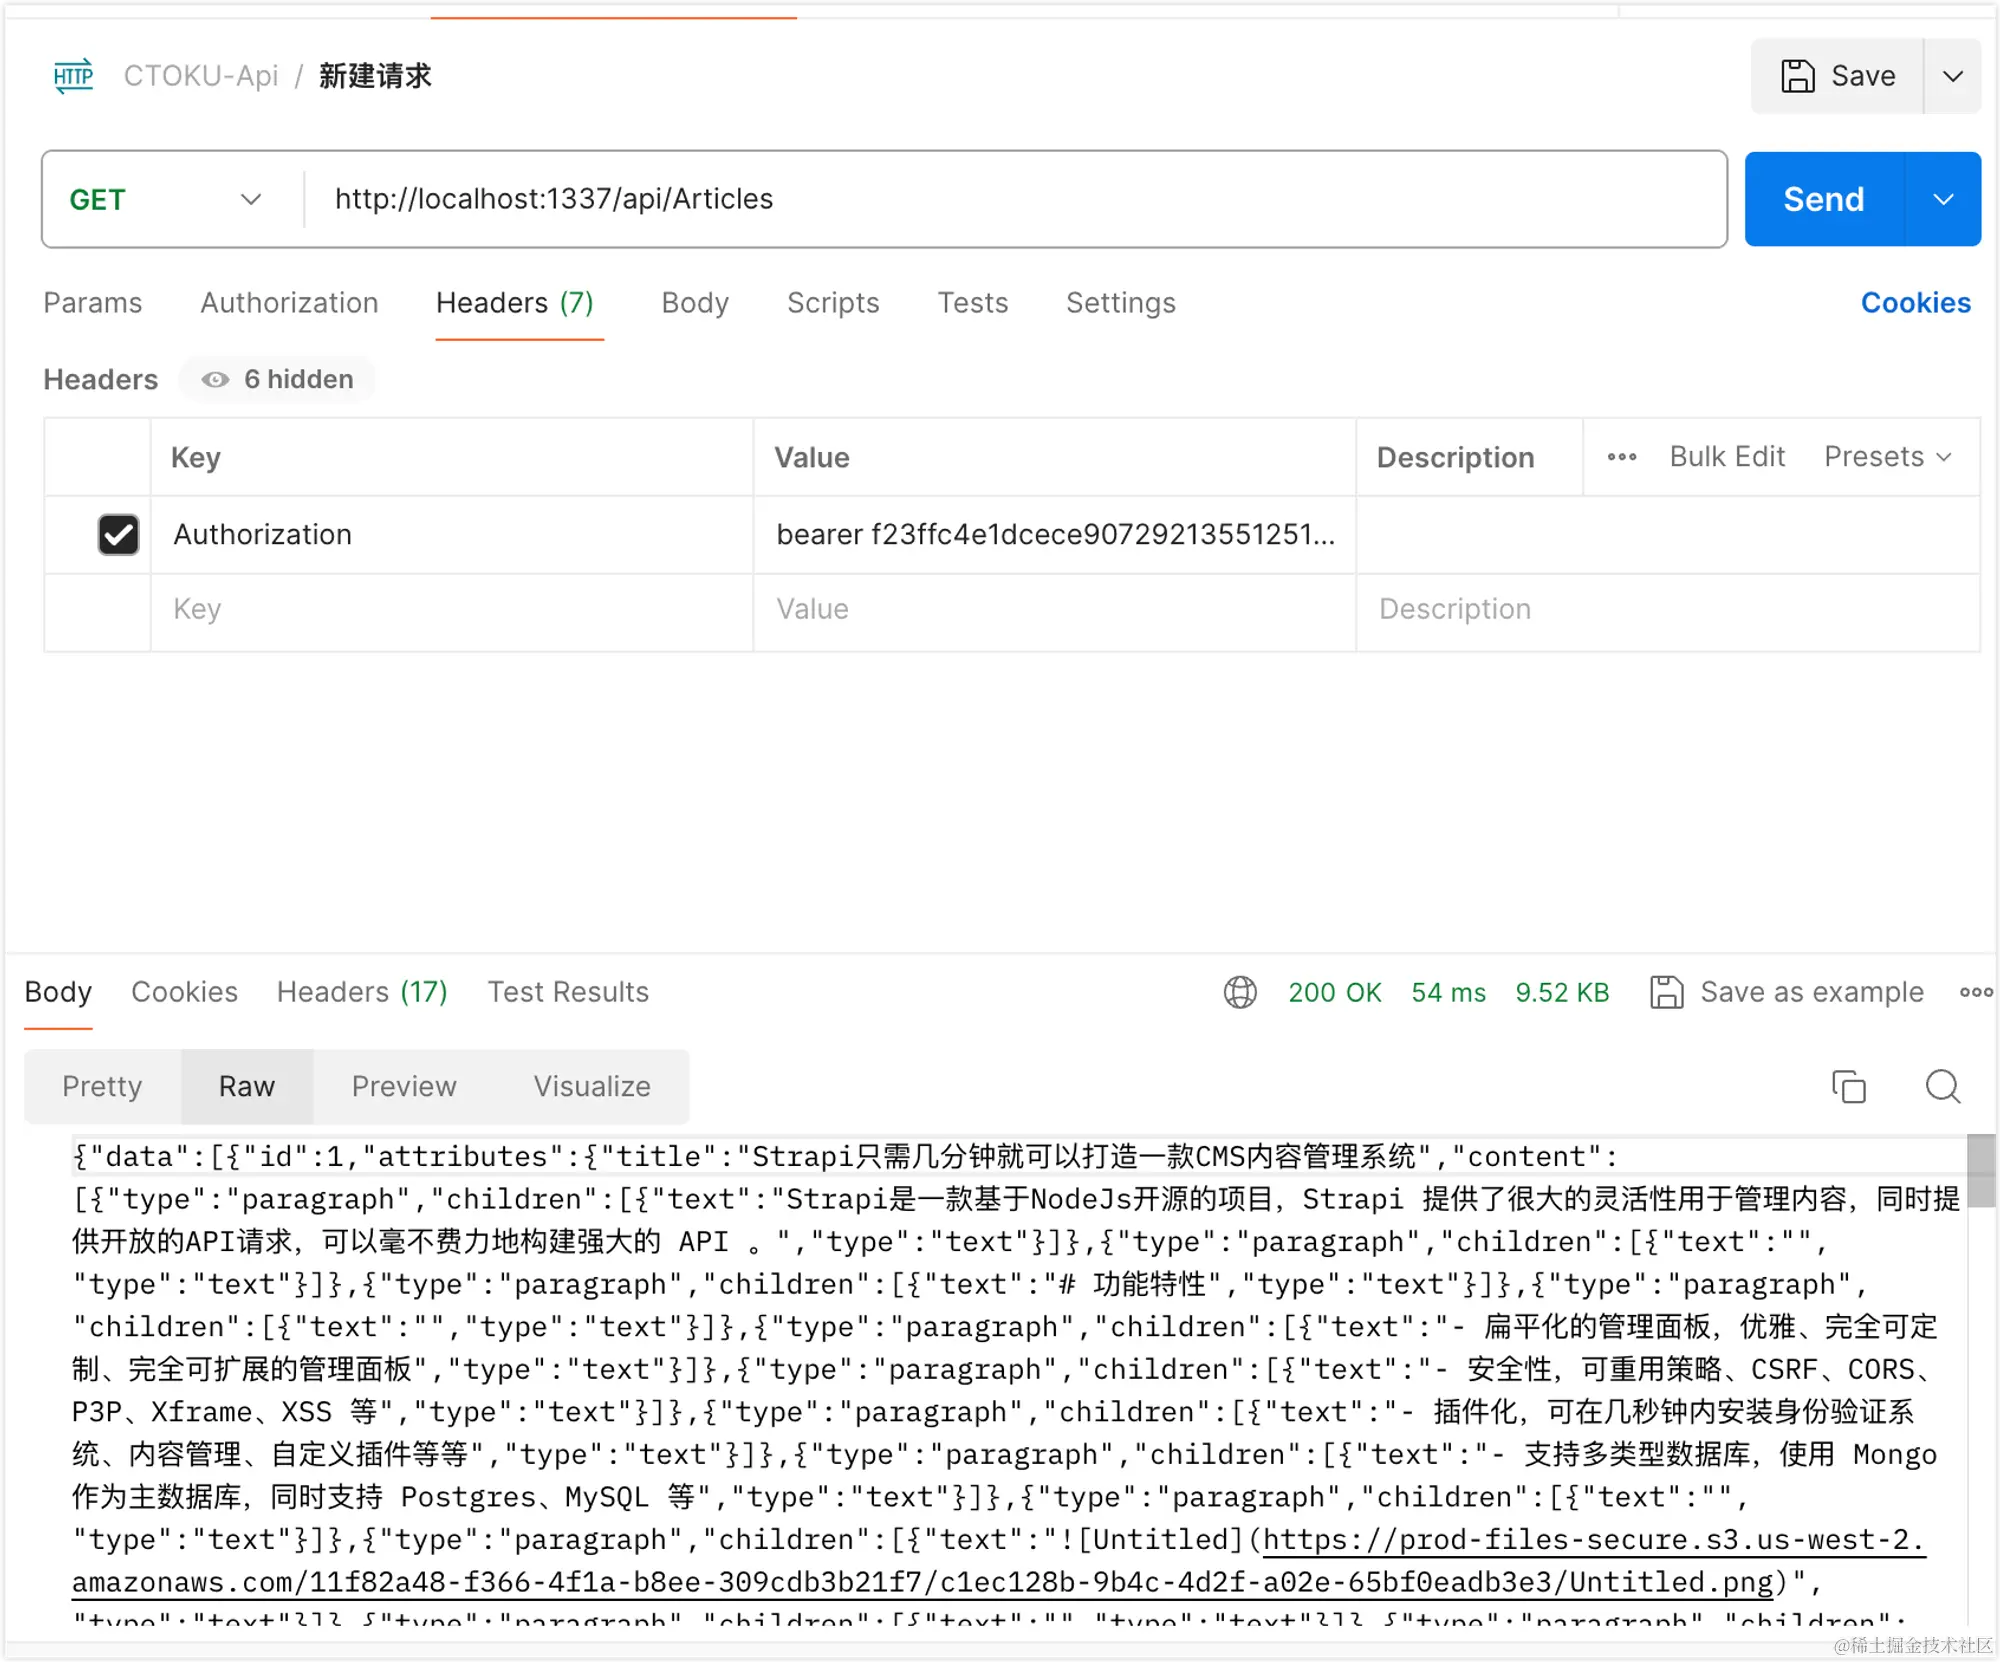Open the Test Results tab

tap(567, 992)
